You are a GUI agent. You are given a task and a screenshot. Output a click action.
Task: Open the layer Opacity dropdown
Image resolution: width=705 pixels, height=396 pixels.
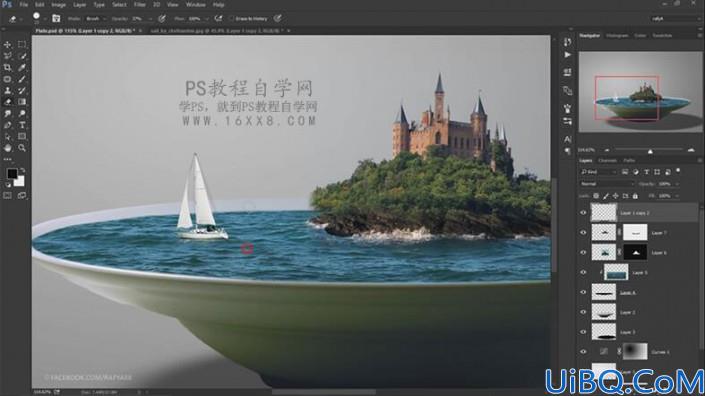[x=676, y=184]
